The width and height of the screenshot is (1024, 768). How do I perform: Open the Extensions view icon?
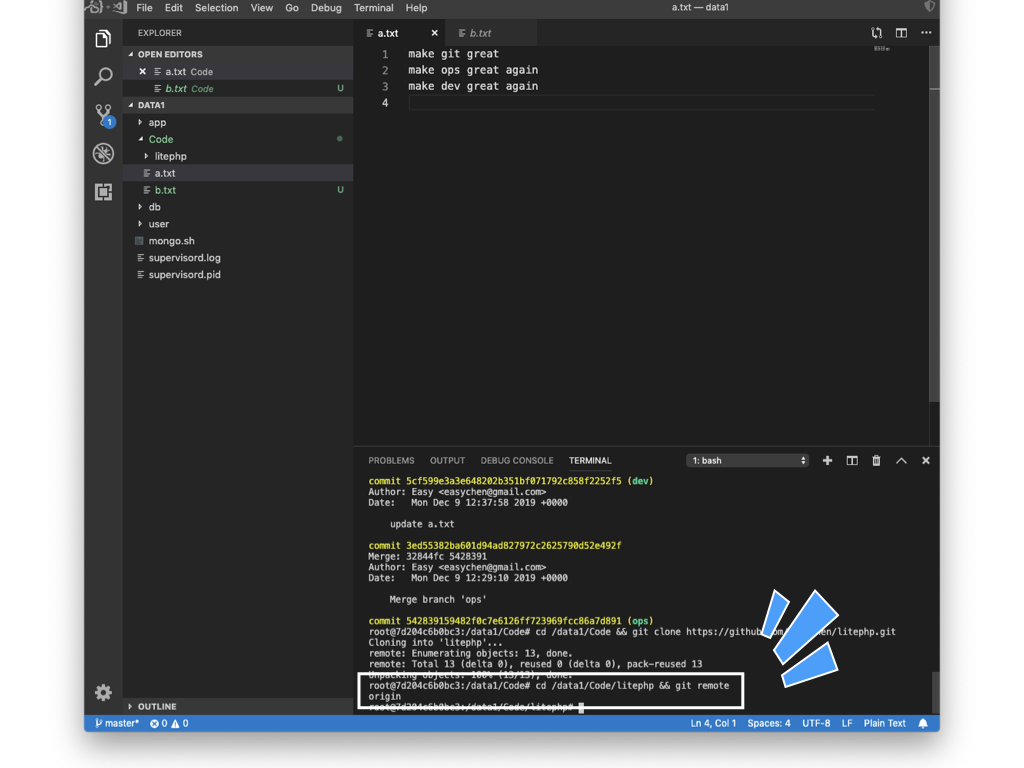pos(103,192)
